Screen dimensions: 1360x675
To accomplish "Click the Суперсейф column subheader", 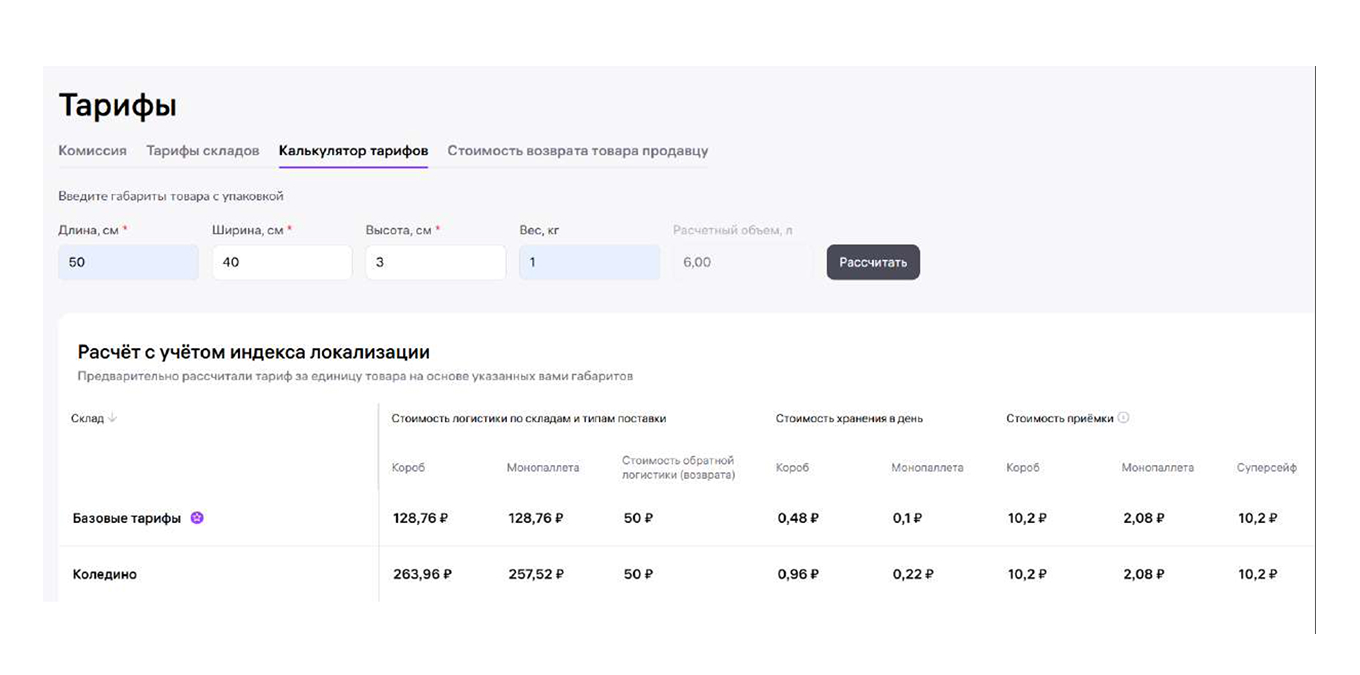I will coord(1267,467).
